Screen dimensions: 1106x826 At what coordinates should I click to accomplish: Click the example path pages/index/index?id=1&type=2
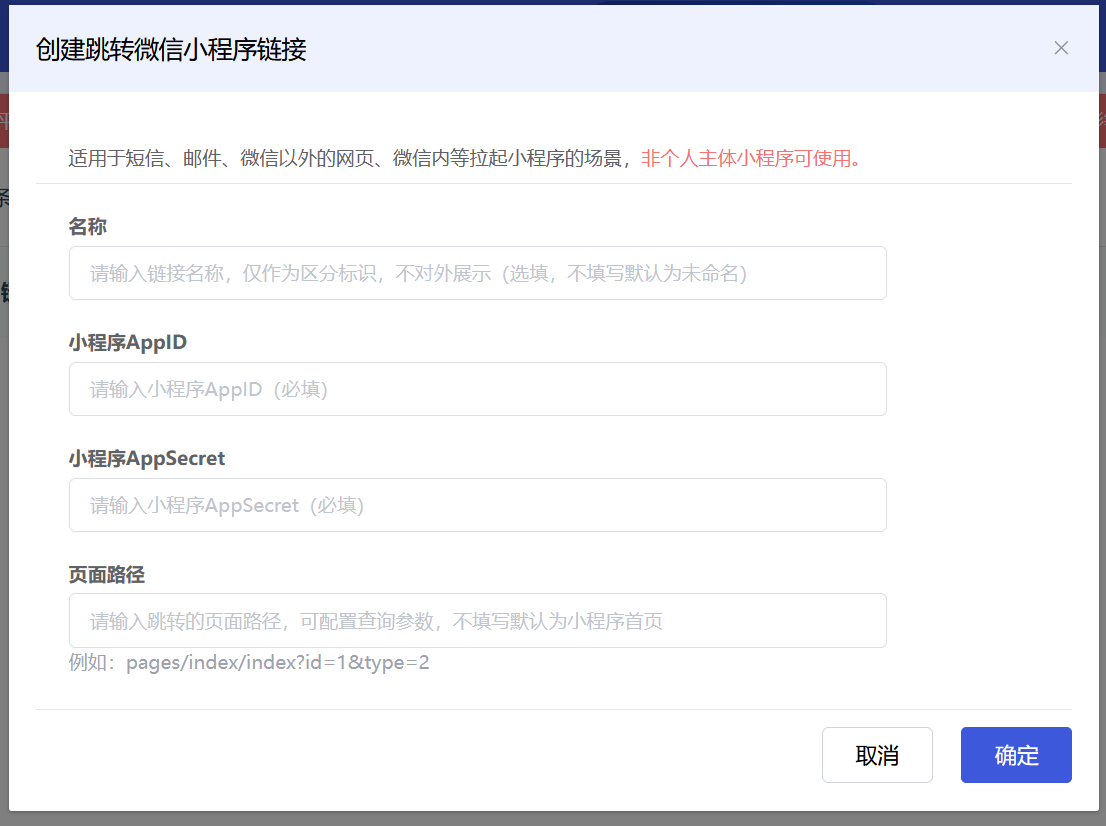pyautogui.click(x=277, y=663)
